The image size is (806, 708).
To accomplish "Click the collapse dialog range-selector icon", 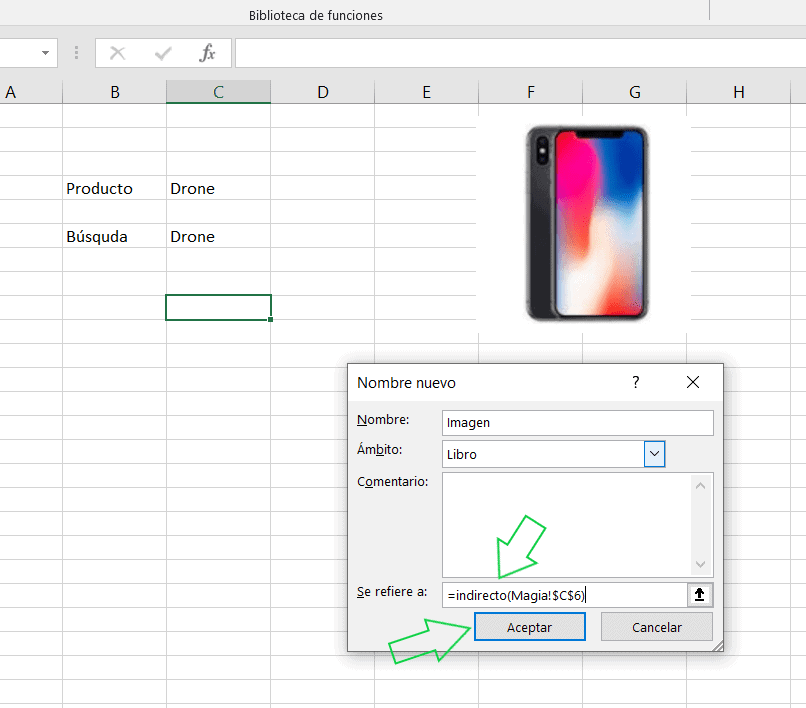I will (700, 595).
